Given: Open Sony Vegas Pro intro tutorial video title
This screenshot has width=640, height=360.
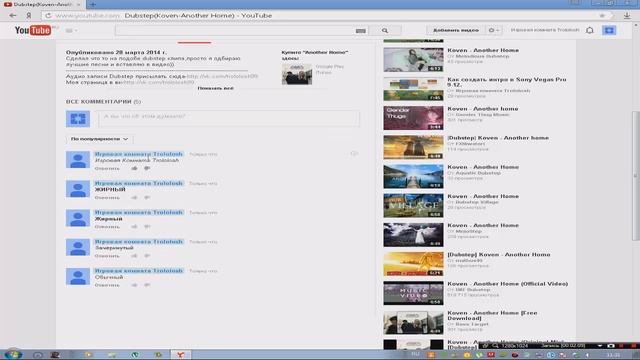Looking at the screenshot, I should pos(507,82).
